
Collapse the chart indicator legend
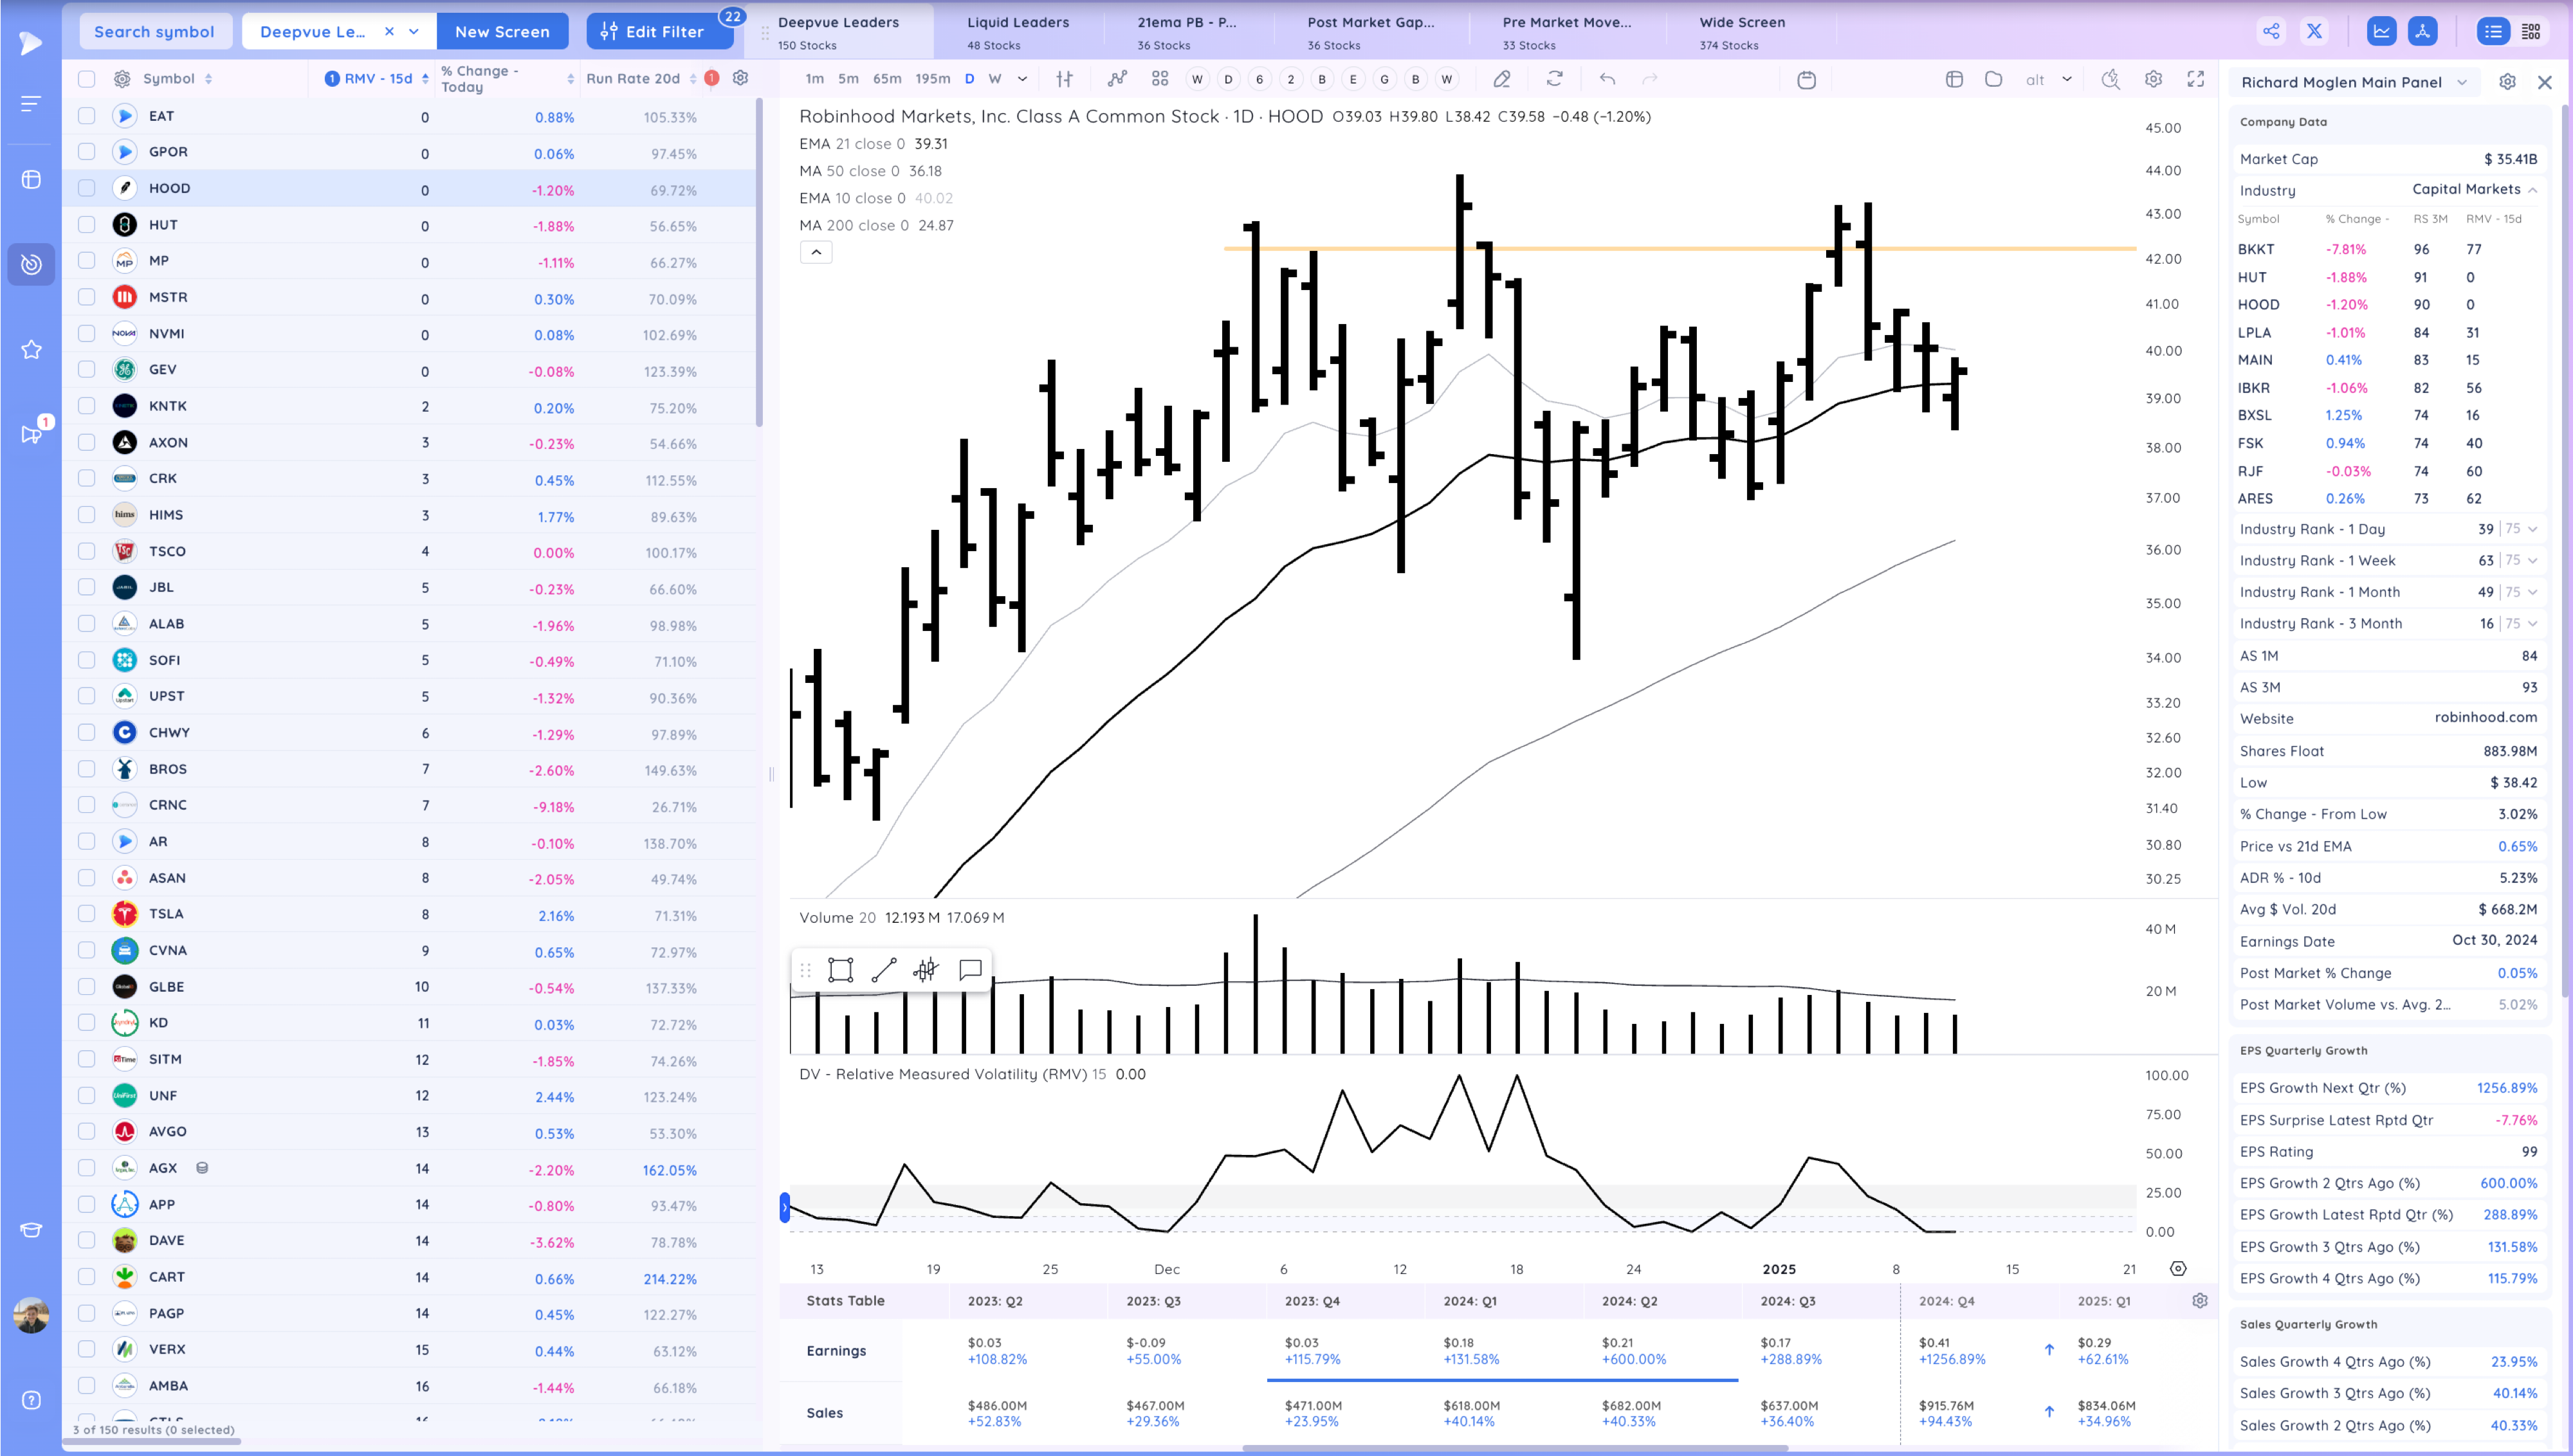coord(816,253)
